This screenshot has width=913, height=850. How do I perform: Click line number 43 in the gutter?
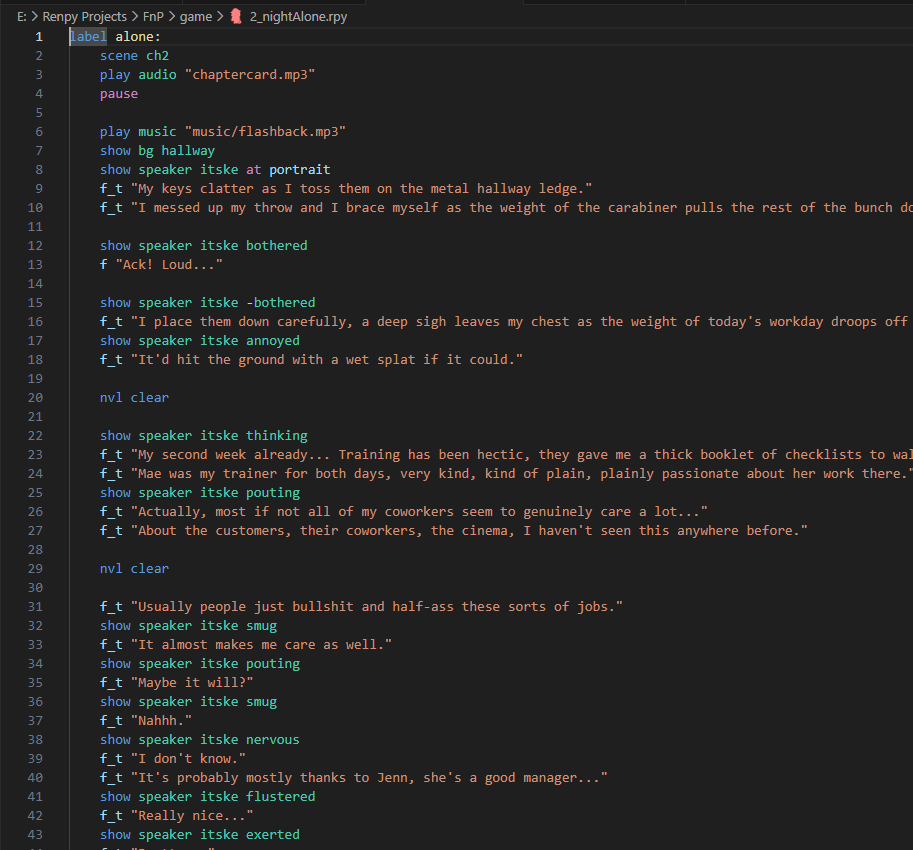click(36, 835)
